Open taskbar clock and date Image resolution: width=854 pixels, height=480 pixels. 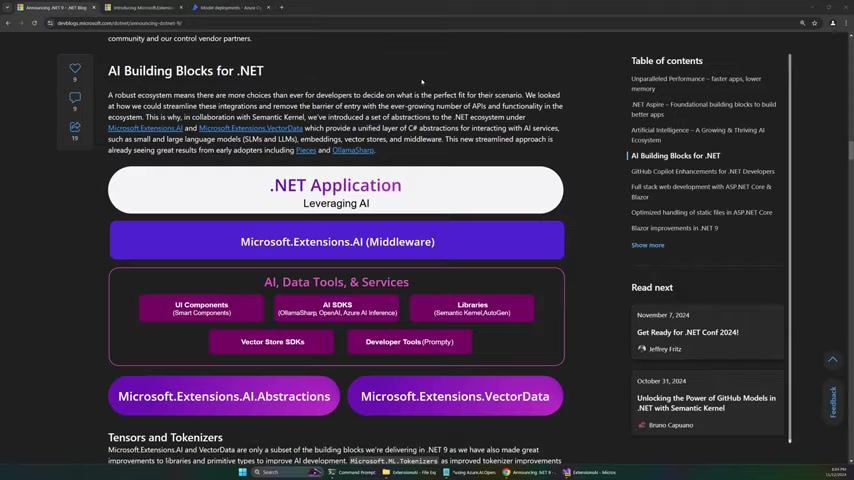click(836, 472)
